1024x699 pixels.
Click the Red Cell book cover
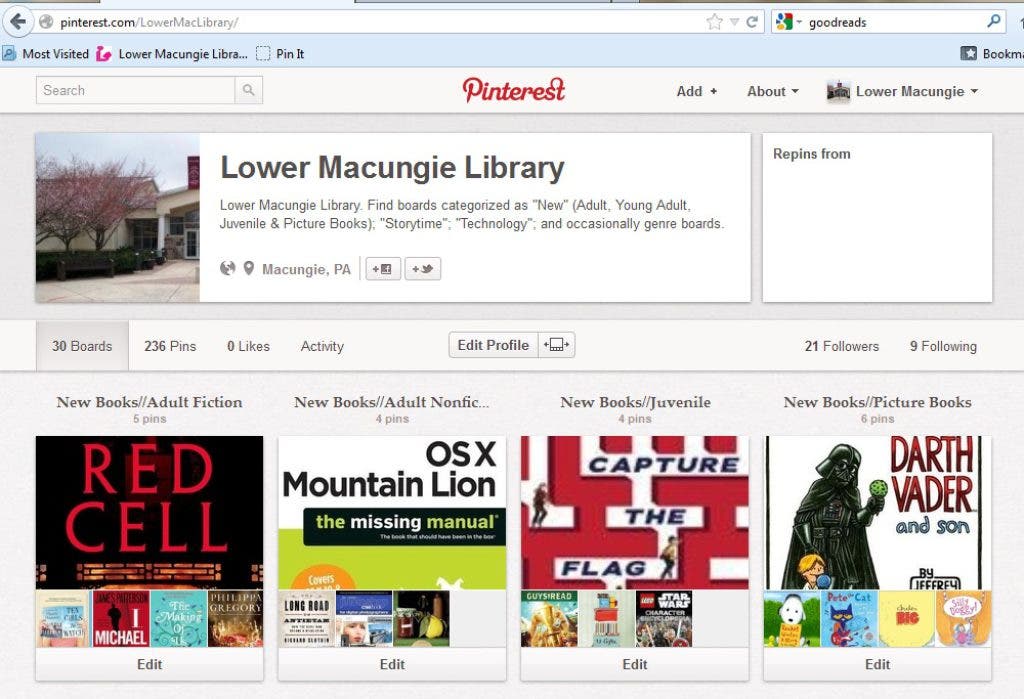pyautogui.click(x=150, y=513)
